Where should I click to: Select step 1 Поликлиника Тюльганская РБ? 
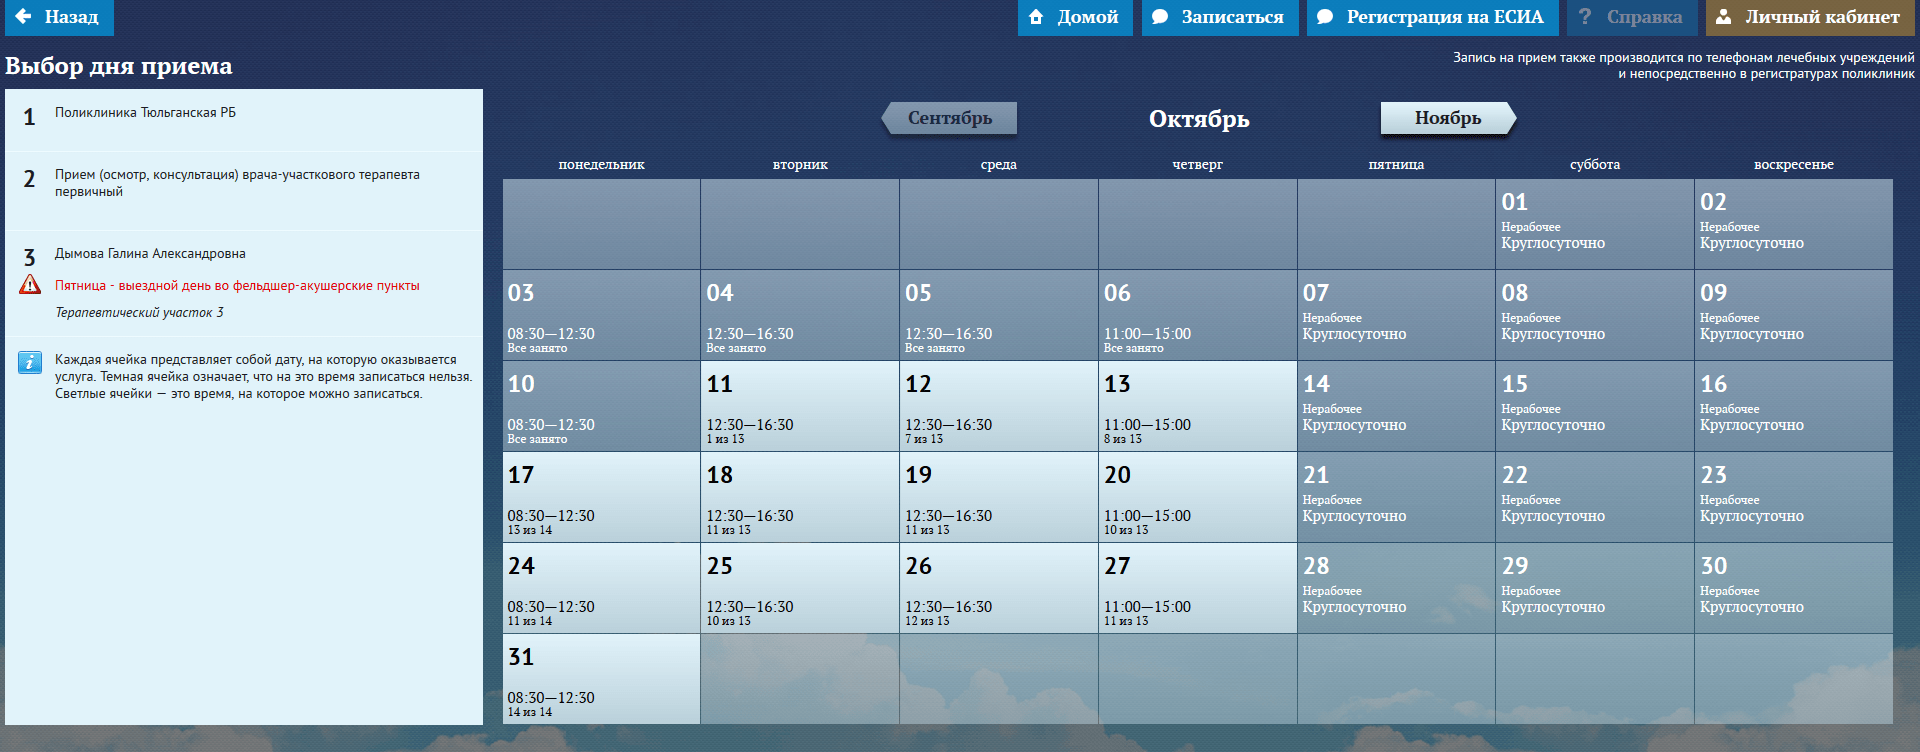(x=244, y=120)
